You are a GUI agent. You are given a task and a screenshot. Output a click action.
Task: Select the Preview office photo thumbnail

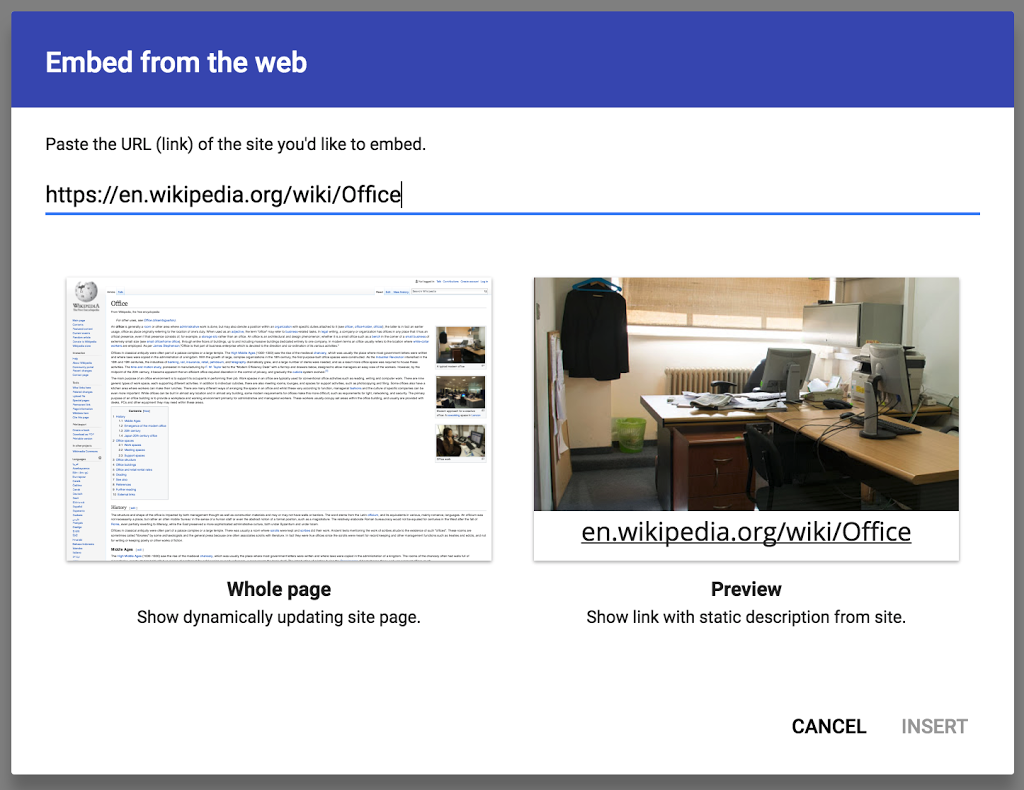click(x=746, y=394)
